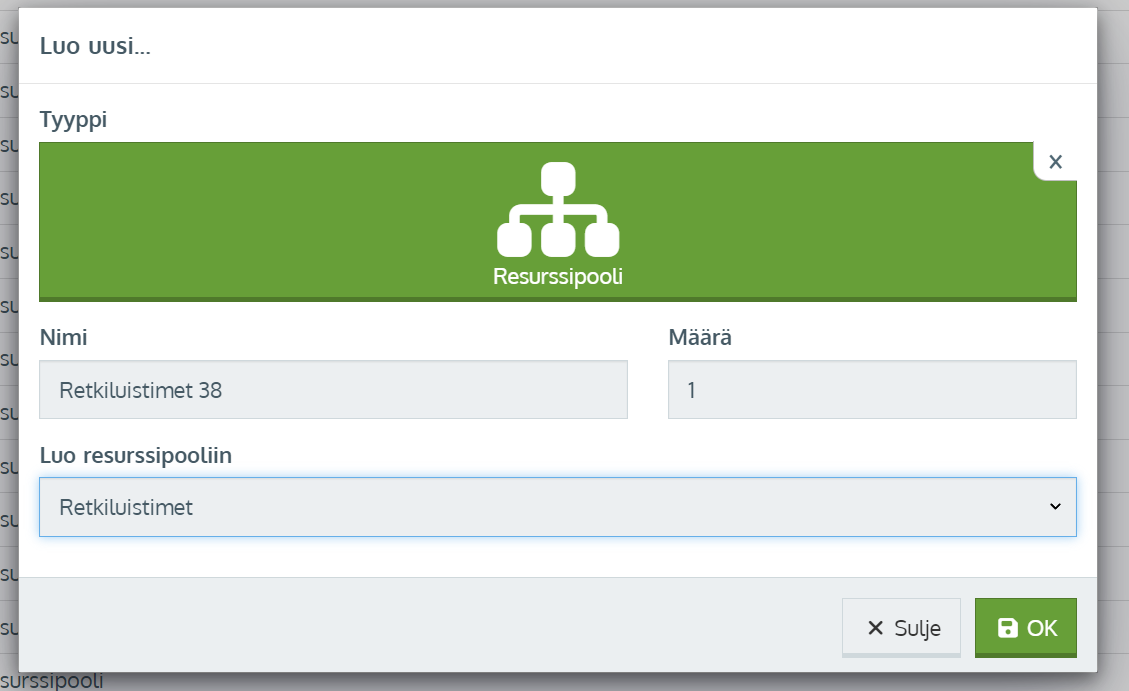Click the floppy disk icon in OK
The image size is (1129, 691).
(1008, 628)
